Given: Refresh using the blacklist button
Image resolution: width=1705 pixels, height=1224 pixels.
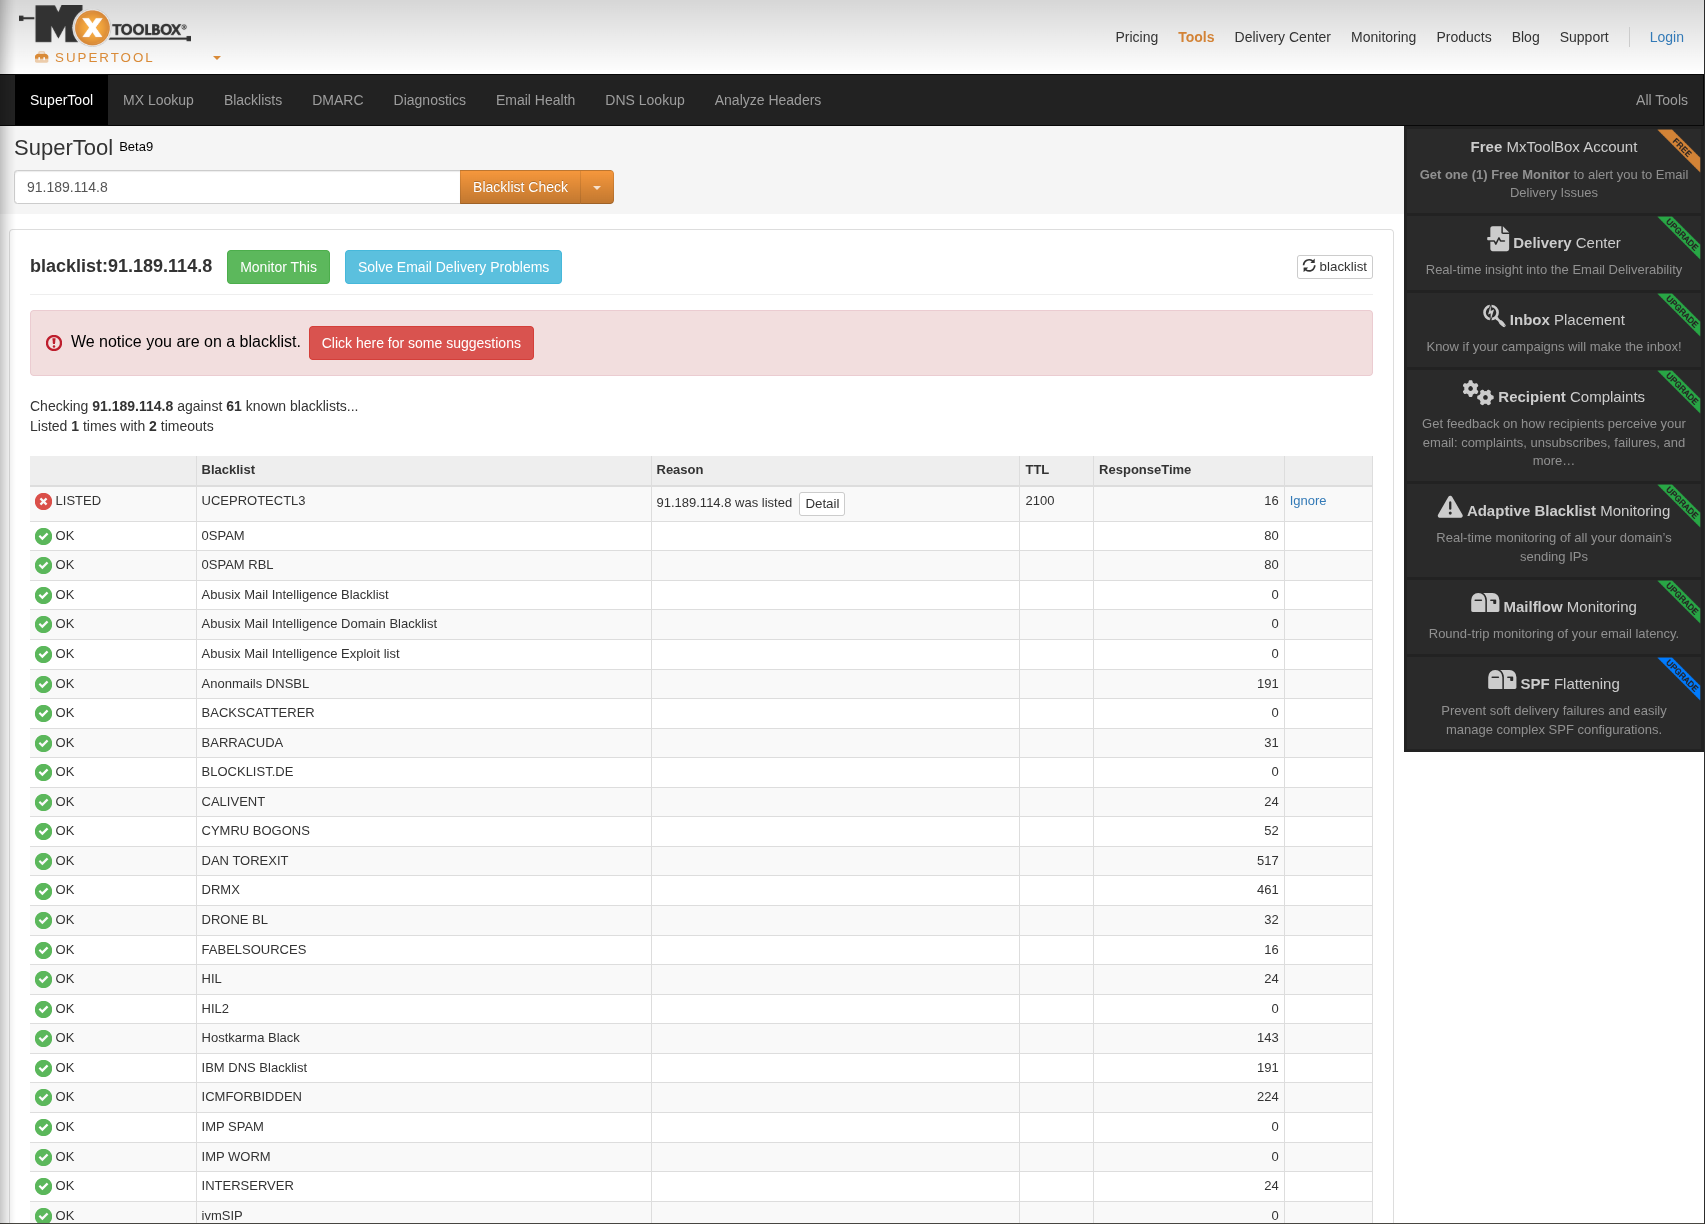Looking at the screenshot, I should pyautogui.click(x=1334, y=266).
